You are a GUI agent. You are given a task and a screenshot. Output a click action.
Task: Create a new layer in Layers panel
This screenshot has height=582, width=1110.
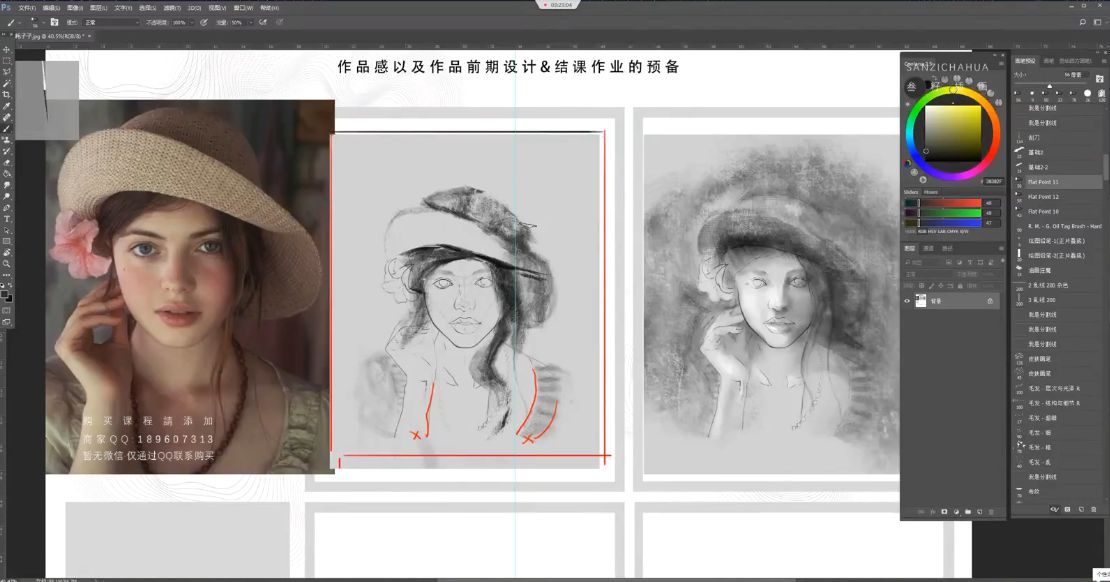point(980,511)
